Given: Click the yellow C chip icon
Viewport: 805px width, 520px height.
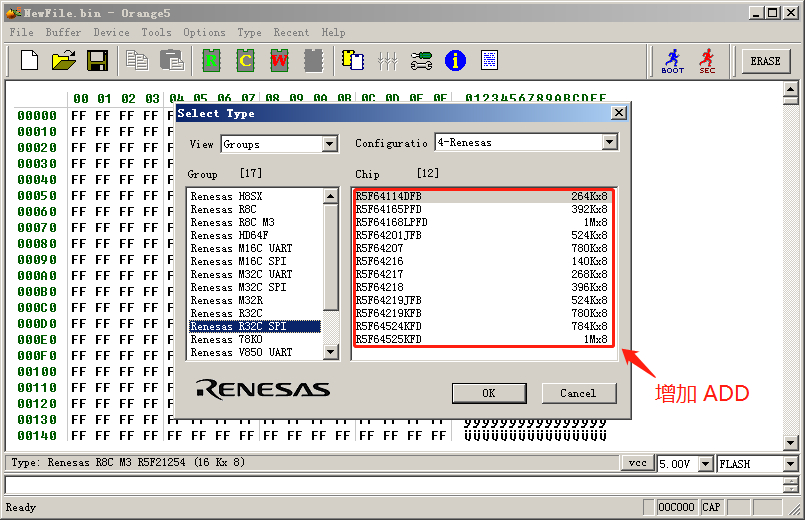Looking at the screenshot, I should tap(245, 61).
